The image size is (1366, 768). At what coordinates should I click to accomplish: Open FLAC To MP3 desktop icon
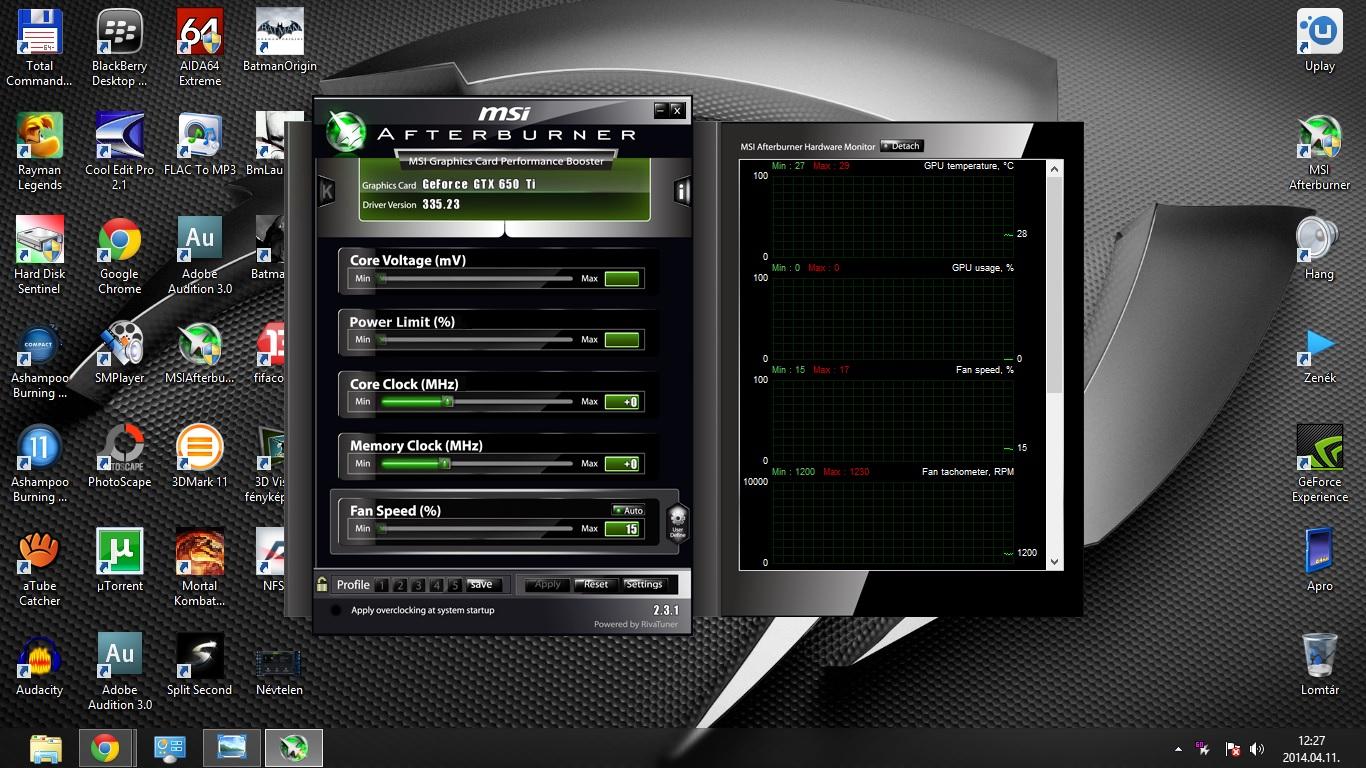pyautogui.click(x=199, y=145)
